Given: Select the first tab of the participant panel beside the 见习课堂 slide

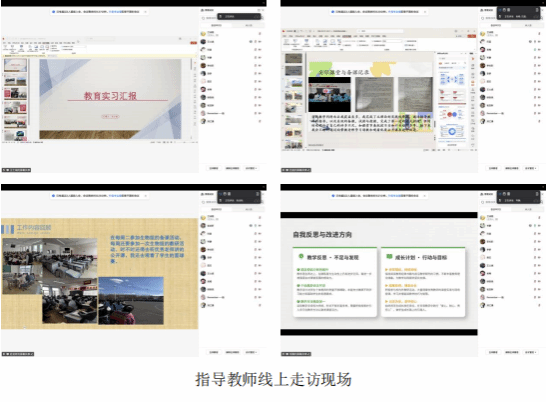Looking at the screenshot, I should [496, 25].
